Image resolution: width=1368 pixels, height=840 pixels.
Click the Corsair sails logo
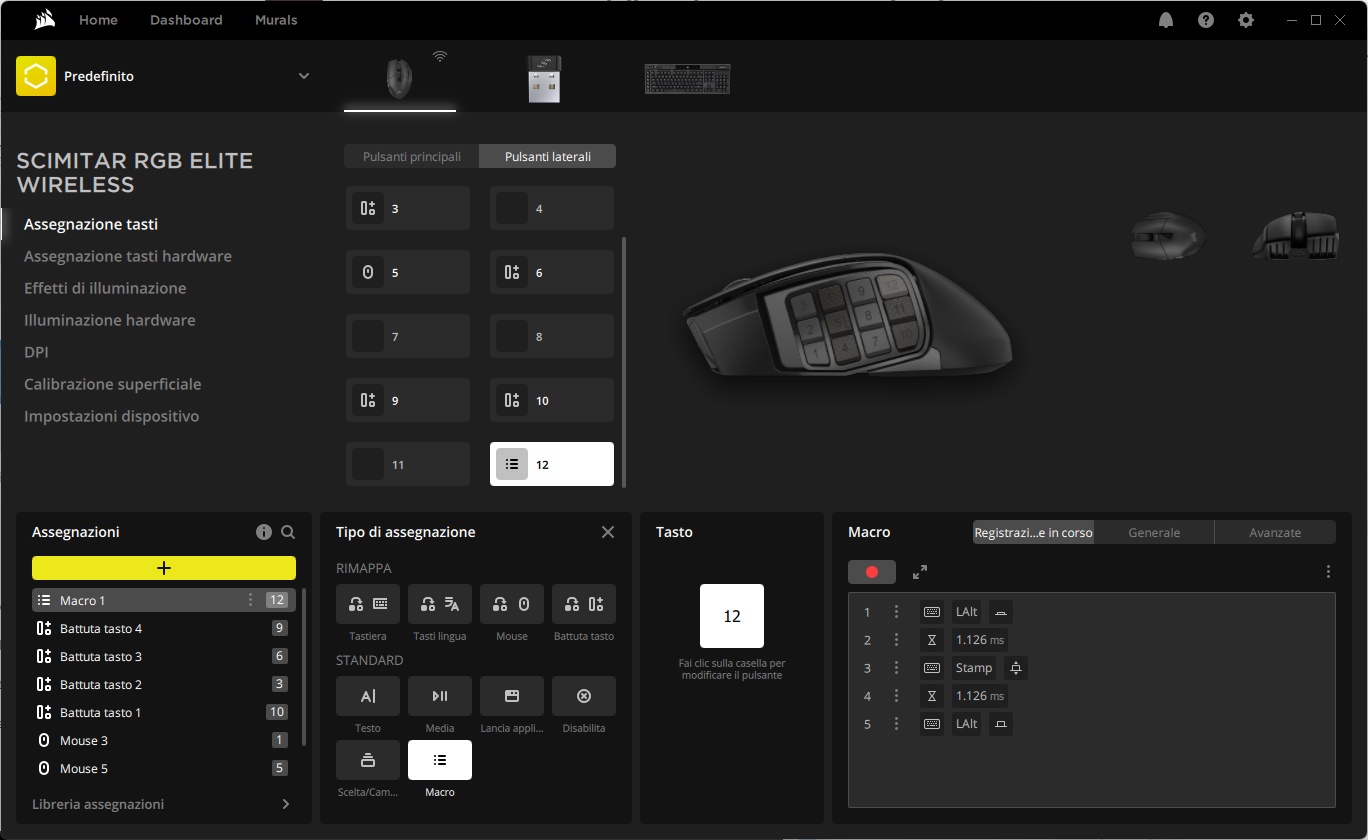(x=43, y=20)
